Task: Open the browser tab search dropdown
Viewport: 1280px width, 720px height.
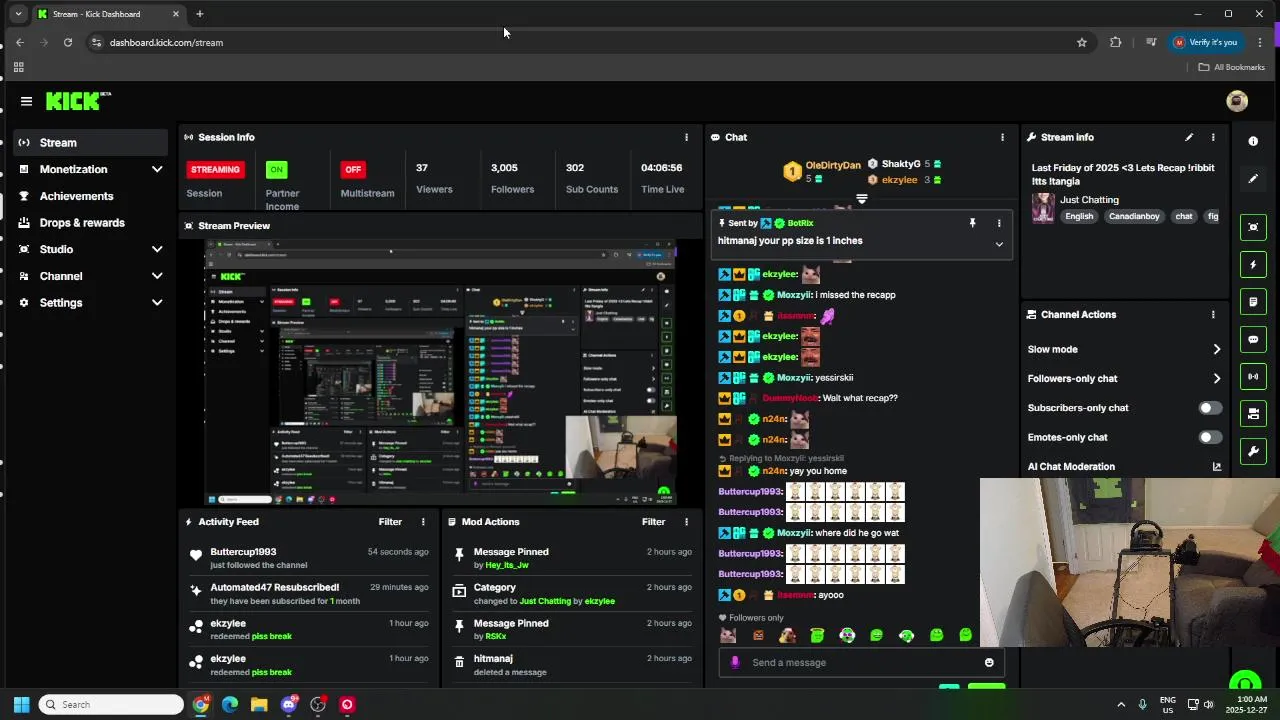Action: [x=18, y=14]
